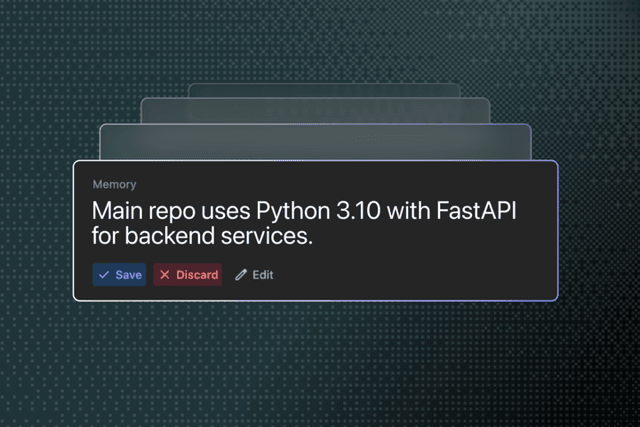Select the backmost stacked card at the top
Screen dimensions: 640x427
(323, 90)
